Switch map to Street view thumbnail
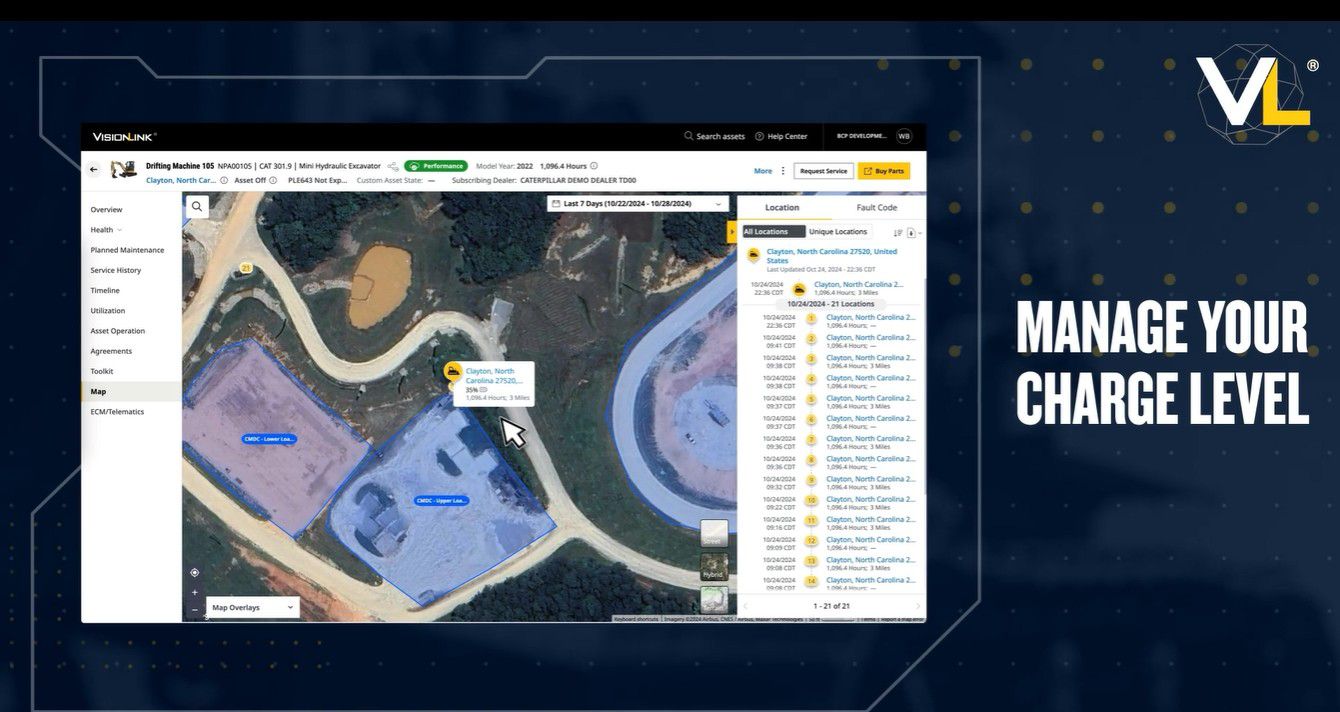The width and height of the screenshot is (1340, 712). [714, 533]
